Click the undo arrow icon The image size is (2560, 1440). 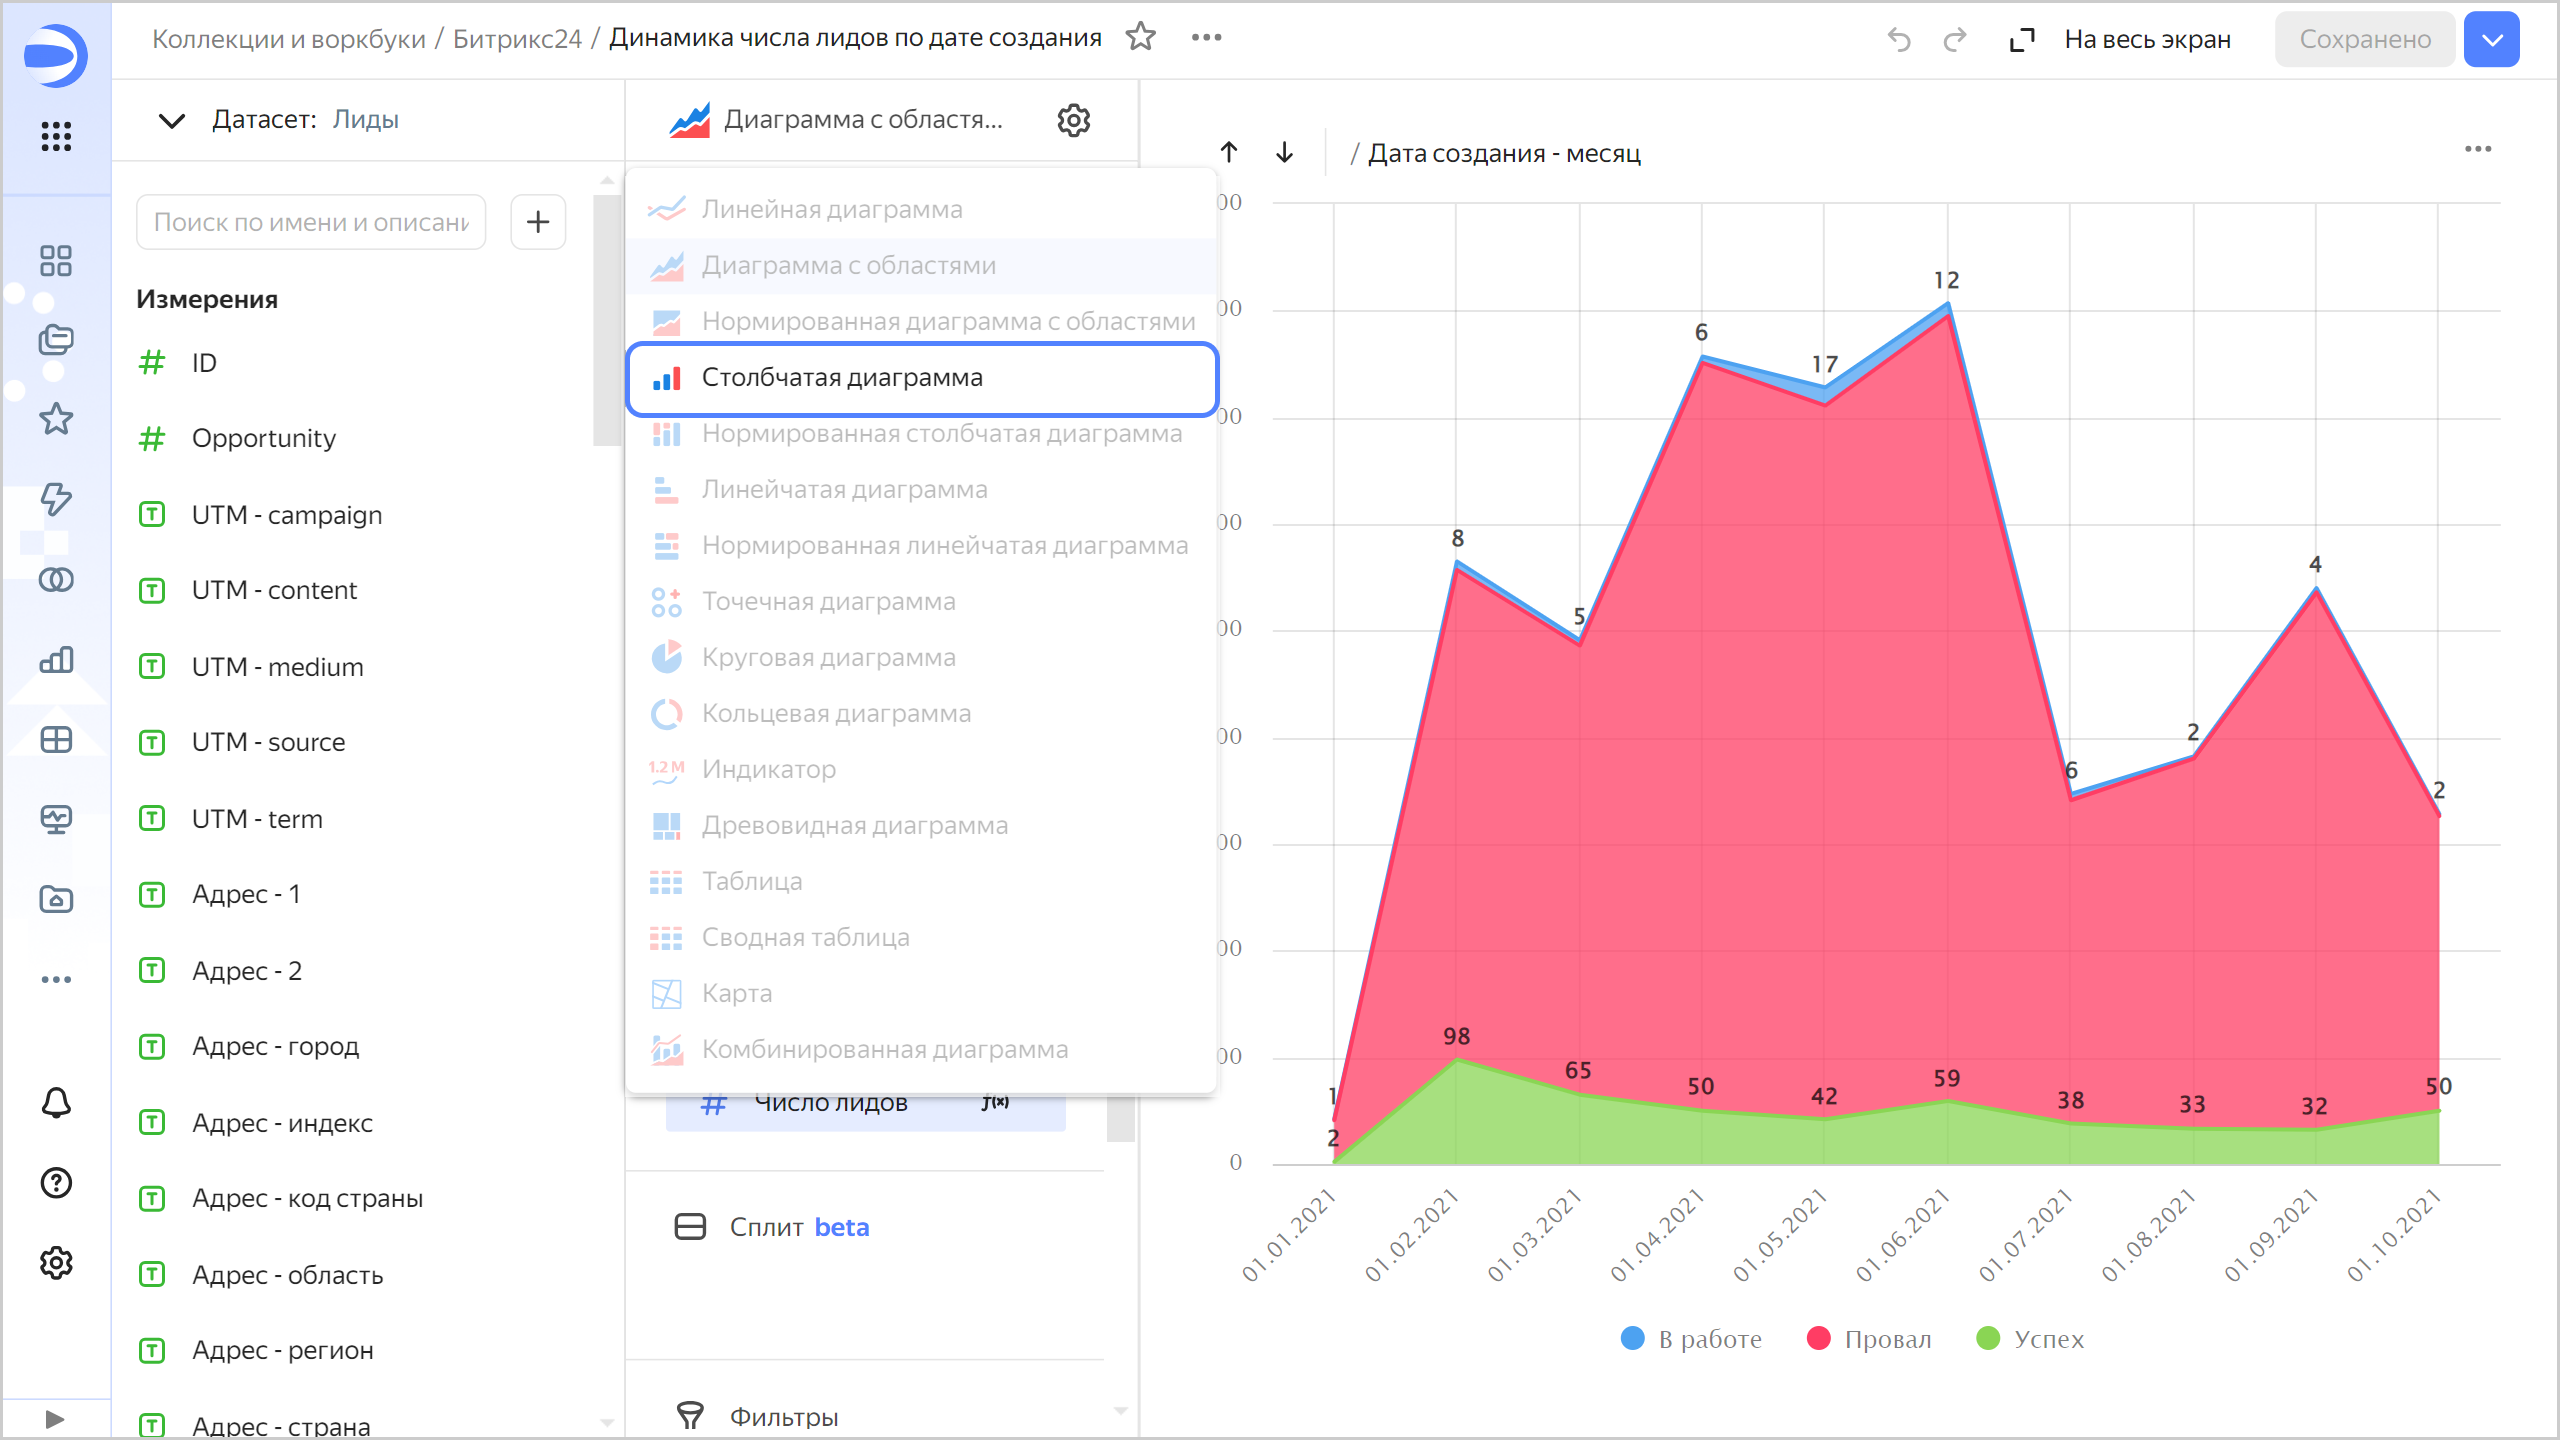pos(1898,40)
